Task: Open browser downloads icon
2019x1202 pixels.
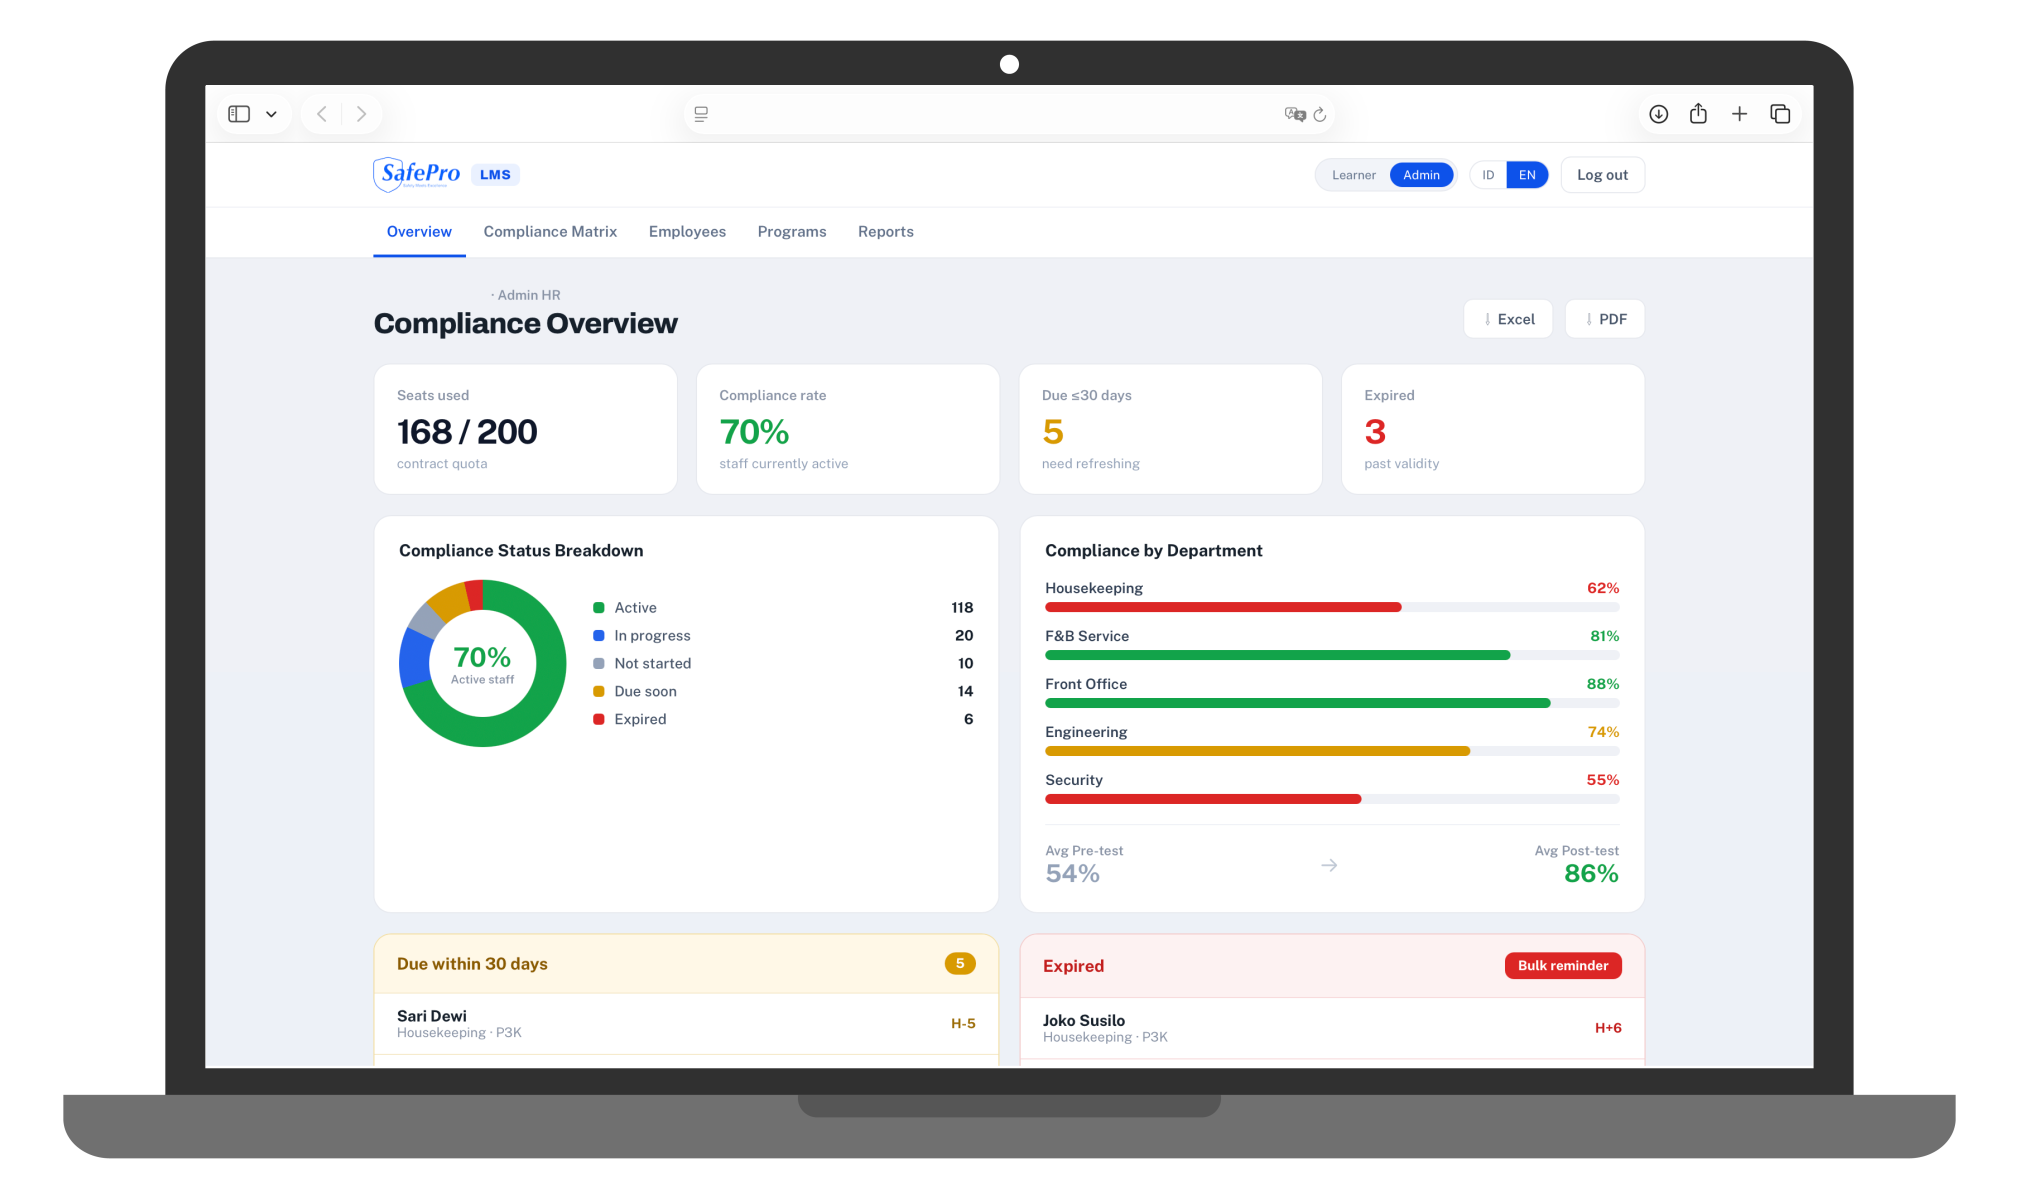Action: click(1659, 114)
